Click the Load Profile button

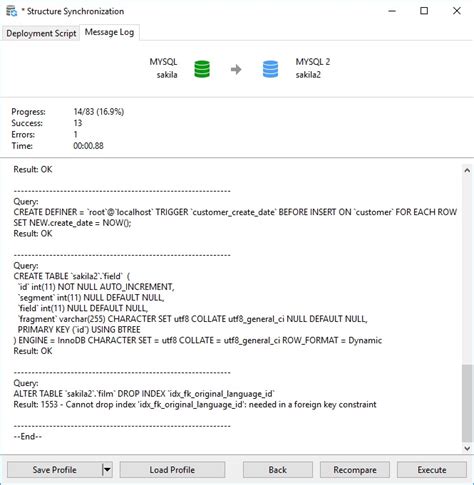(172, 470)
